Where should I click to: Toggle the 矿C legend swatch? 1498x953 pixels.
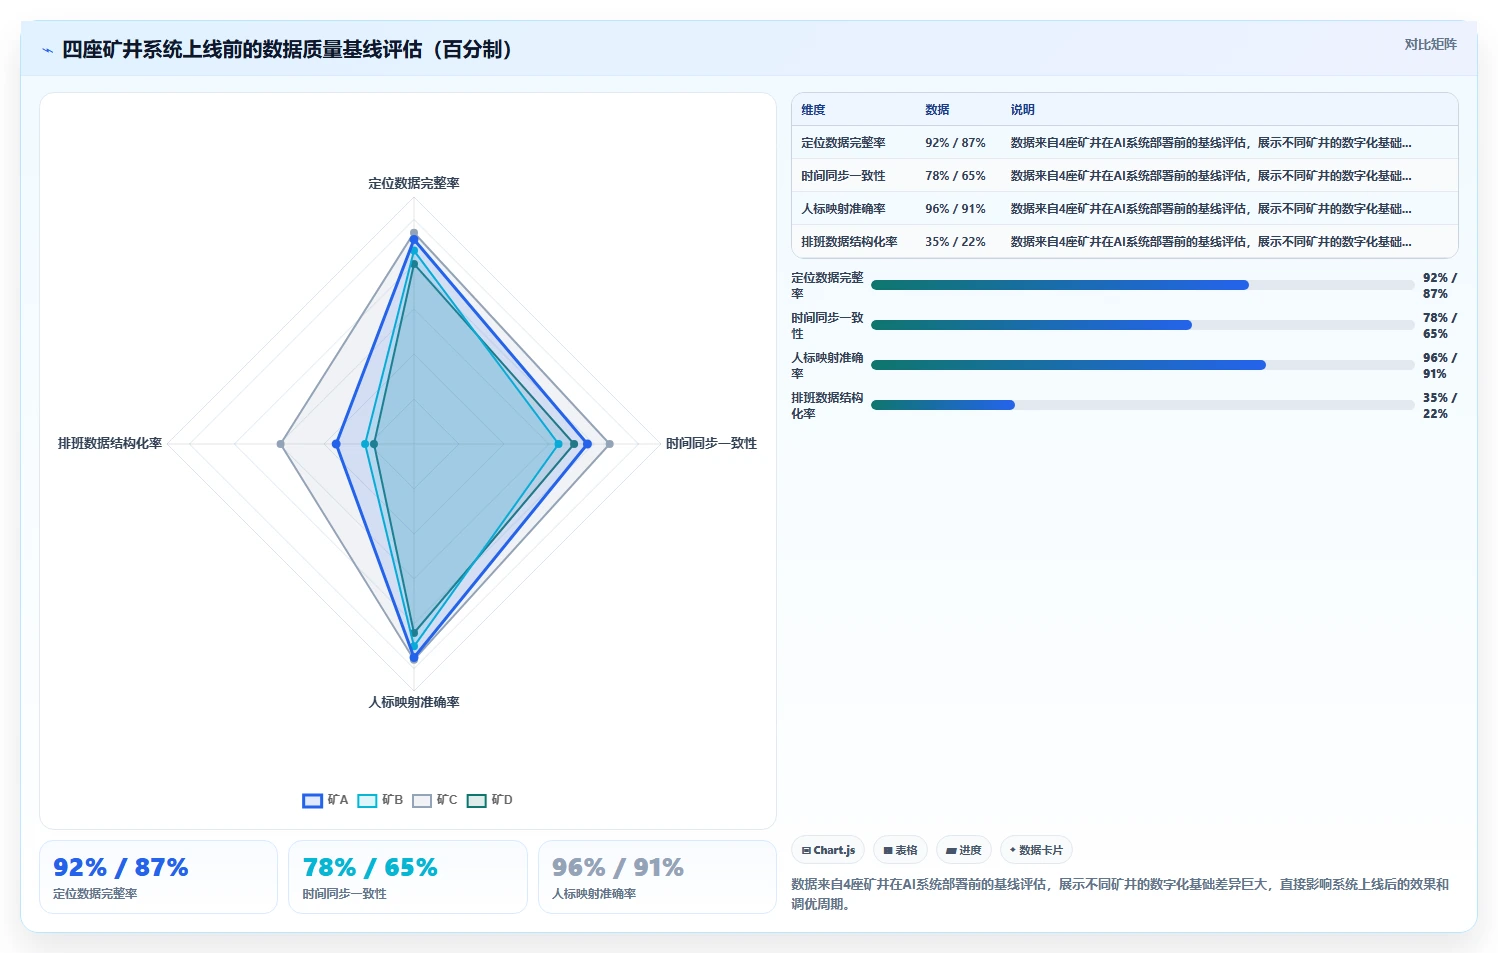[422, 800]
